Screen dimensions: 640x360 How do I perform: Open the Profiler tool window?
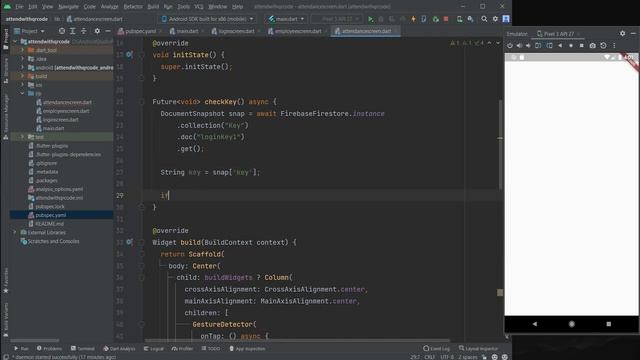(182, 349)
